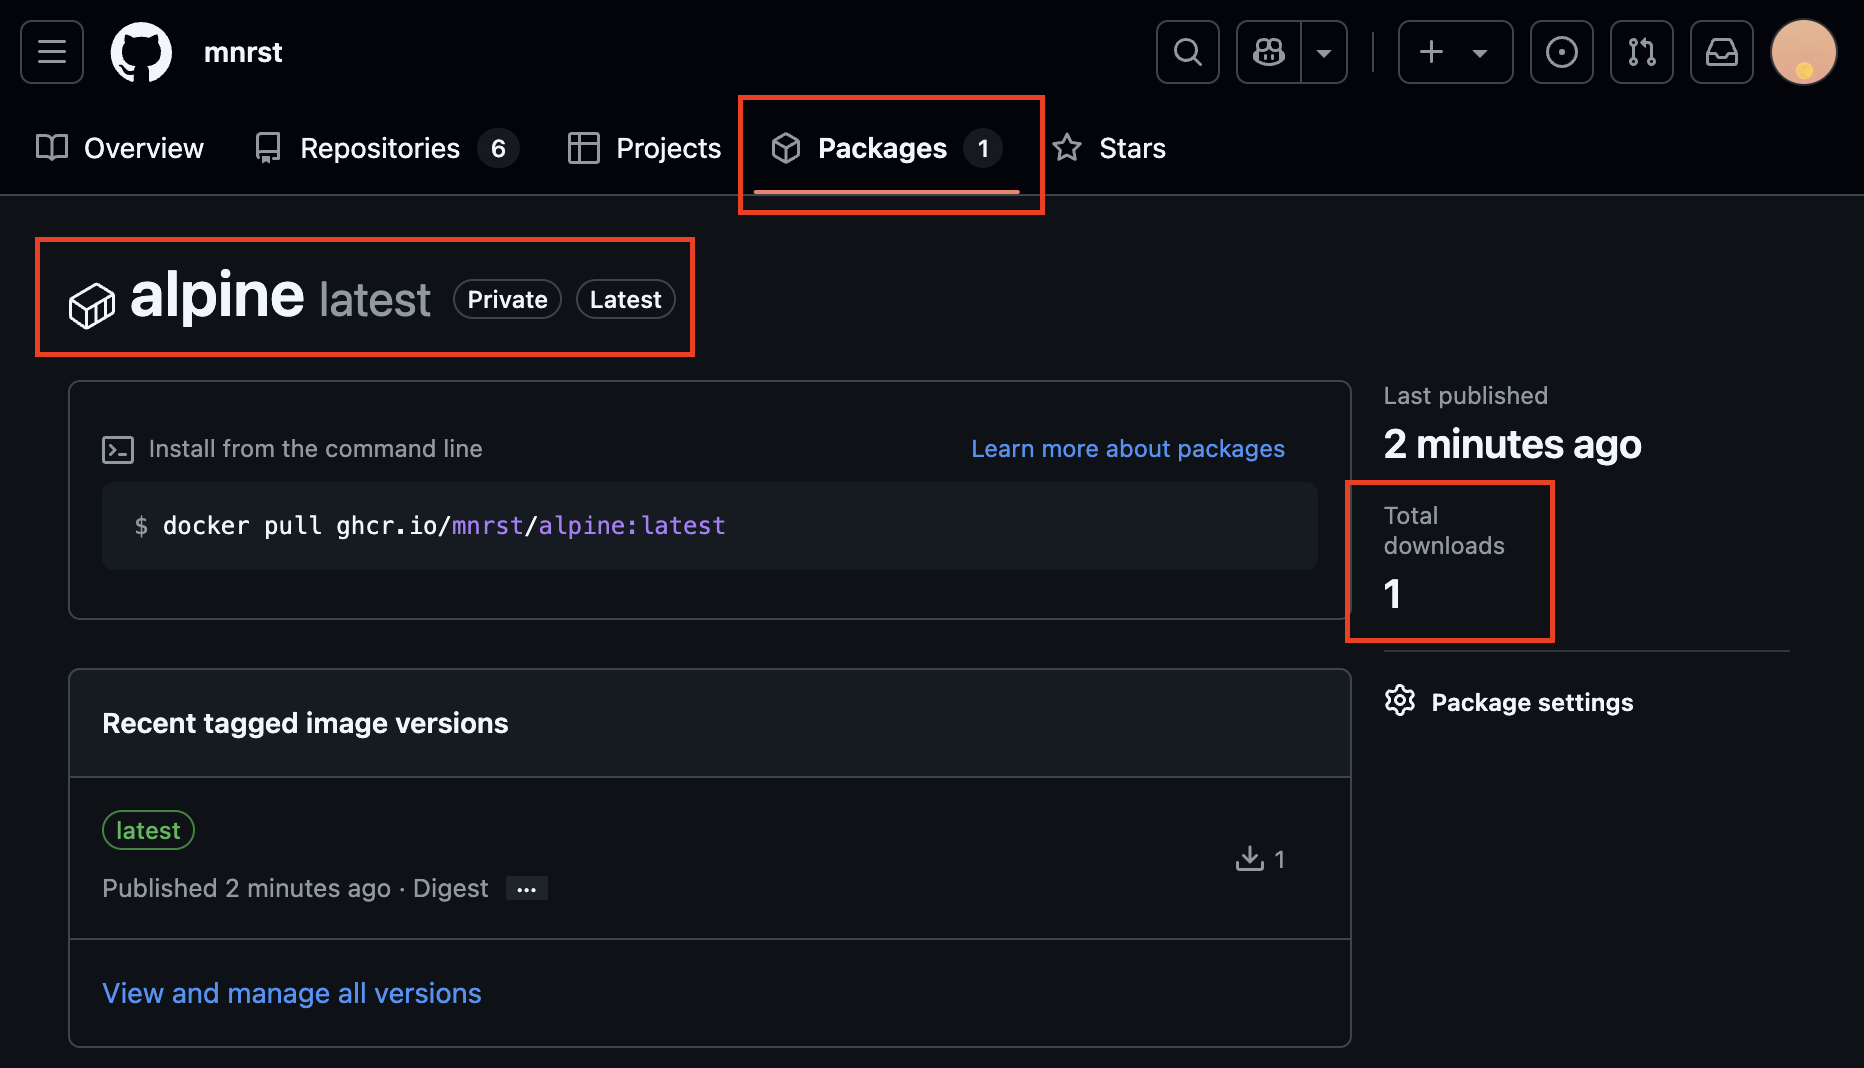Switch to the Projects tab
Viewport: 1864px width, 1068px height.
644,148
